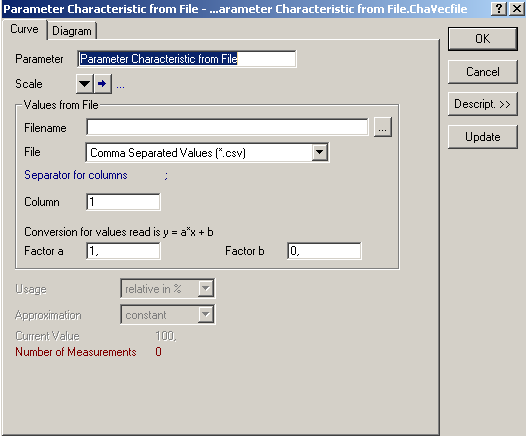
Task: Close the Parameter Characteristic dialog
Action: [x=517, y=9]
